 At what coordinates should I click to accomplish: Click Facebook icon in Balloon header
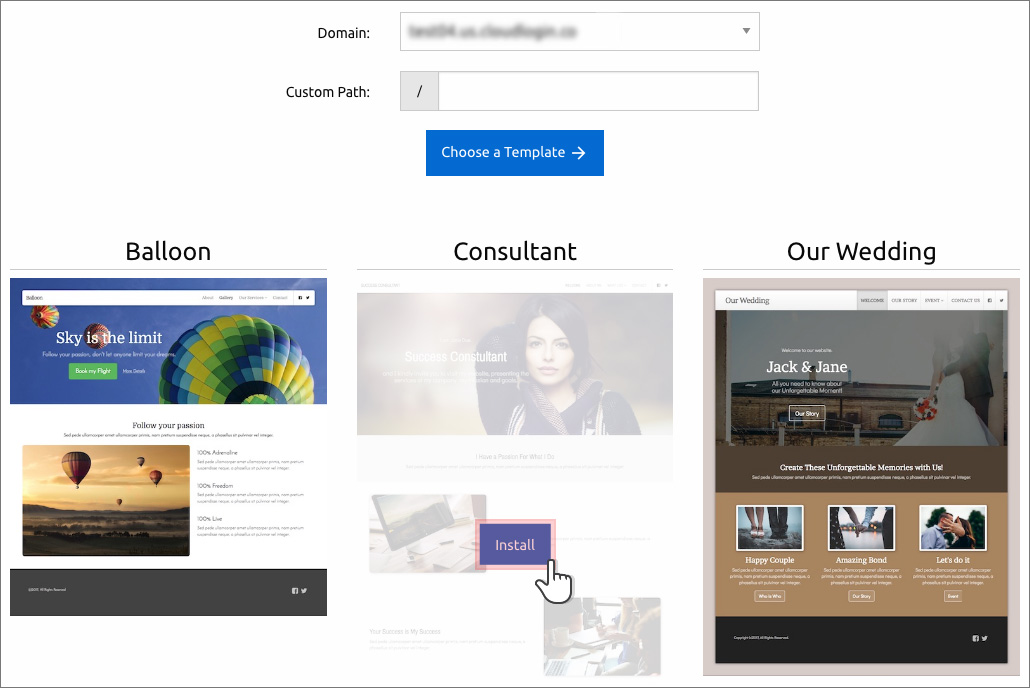point(299,298)
